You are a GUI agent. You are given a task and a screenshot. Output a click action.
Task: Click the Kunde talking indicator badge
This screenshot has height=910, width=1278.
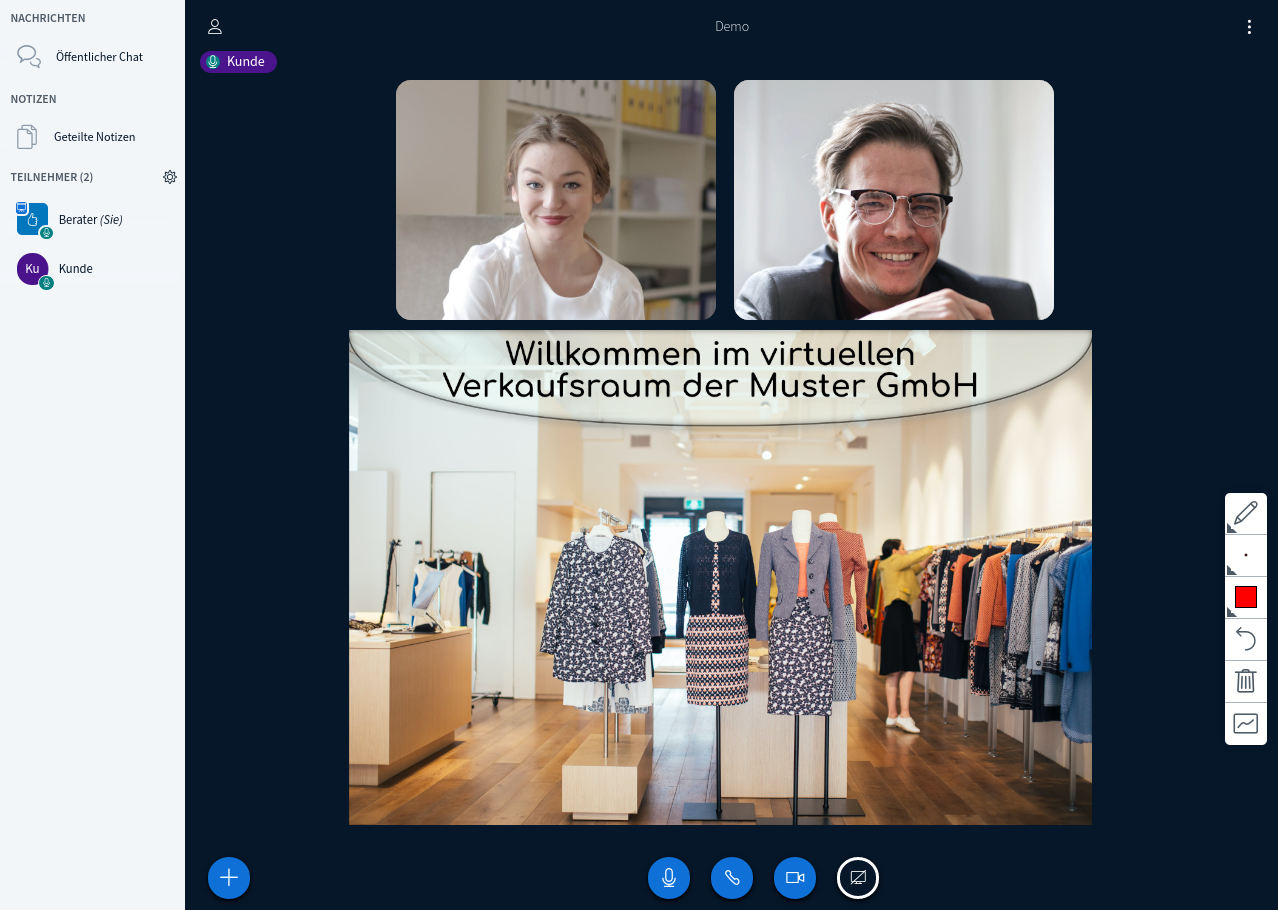pos(238,62)
